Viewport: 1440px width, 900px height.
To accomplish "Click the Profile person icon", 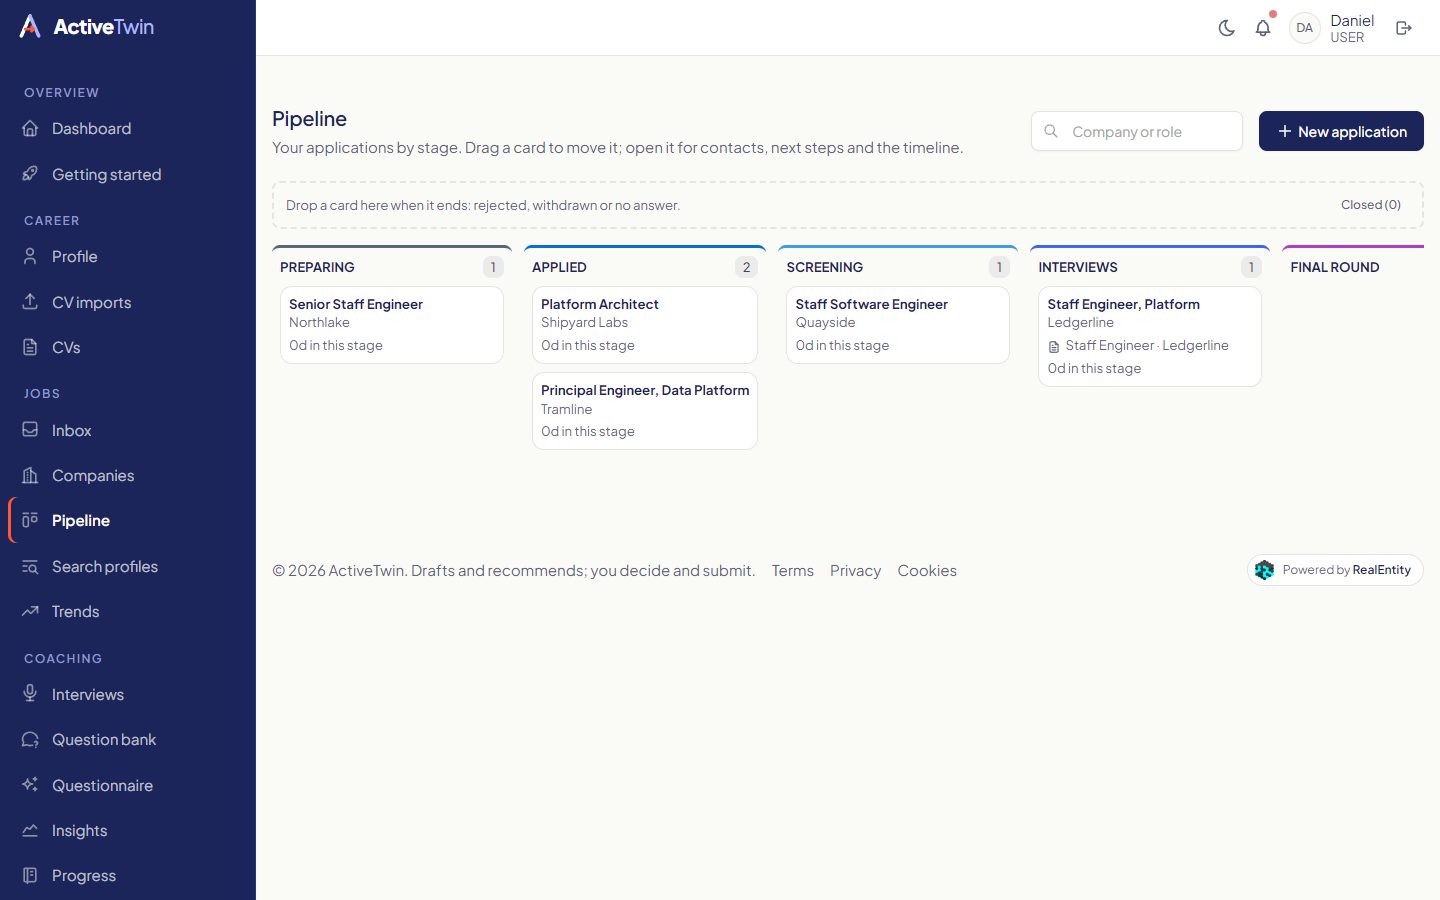I will click(x=30, y=256).
